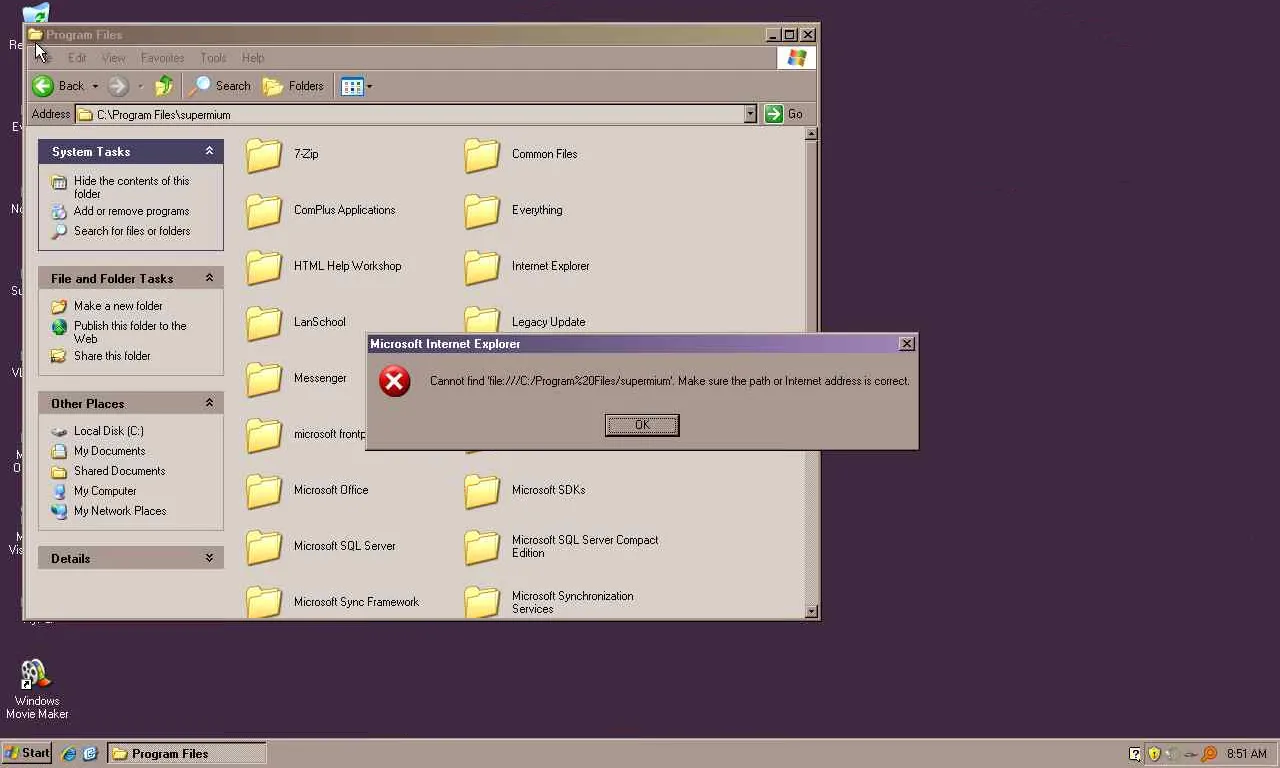The height and width of the screenshot is (768, 1280).
Task: Open Shared Documents from Other Places
Action: tap(120, 471)
